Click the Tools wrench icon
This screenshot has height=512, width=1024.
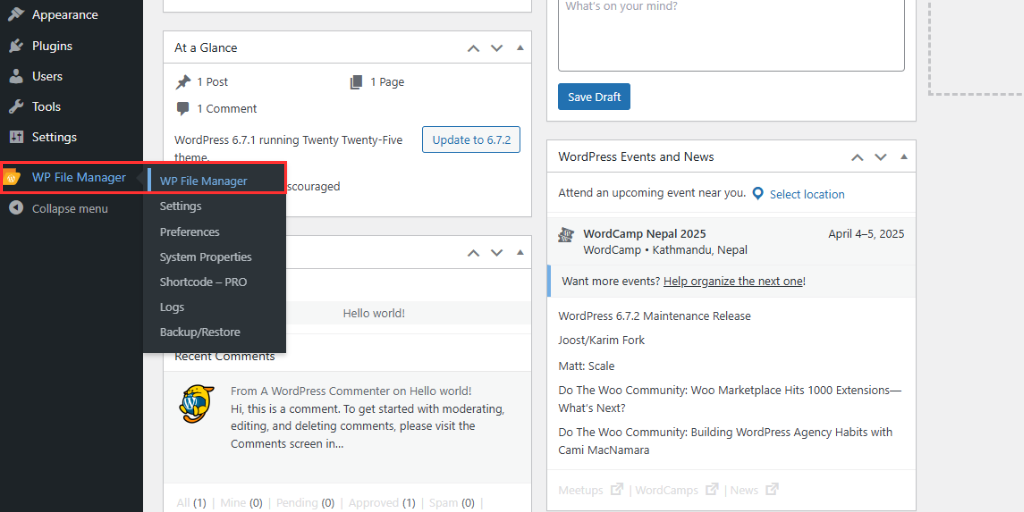tap(16, 106)
